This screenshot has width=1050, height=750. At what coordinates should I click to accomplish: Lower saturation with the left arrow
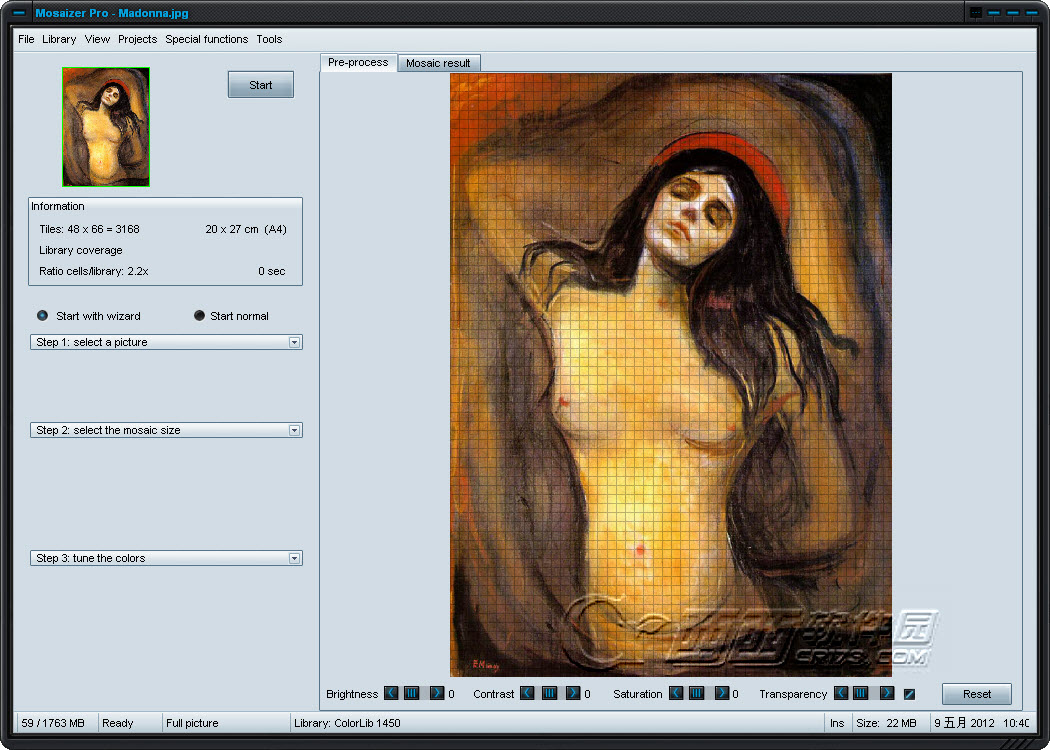[676, 693]
